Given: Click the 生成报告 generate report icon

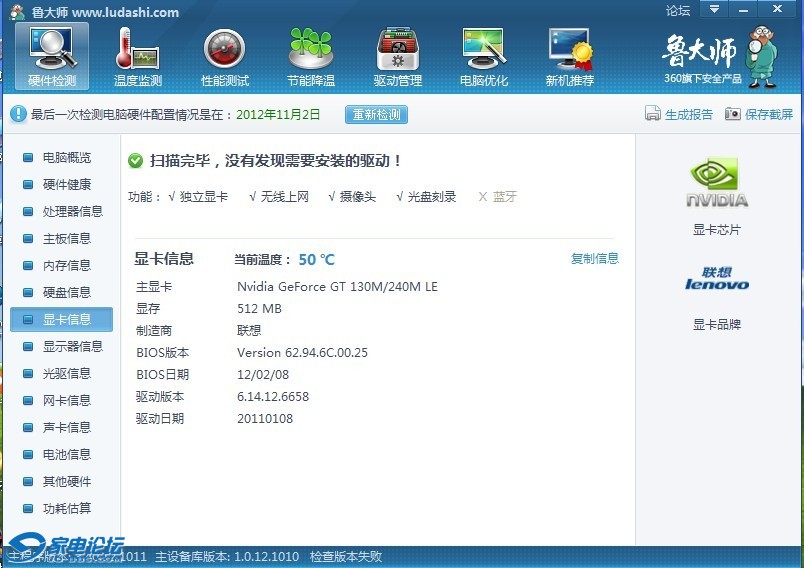Looking at the screenshot, I should pos(653,114).
